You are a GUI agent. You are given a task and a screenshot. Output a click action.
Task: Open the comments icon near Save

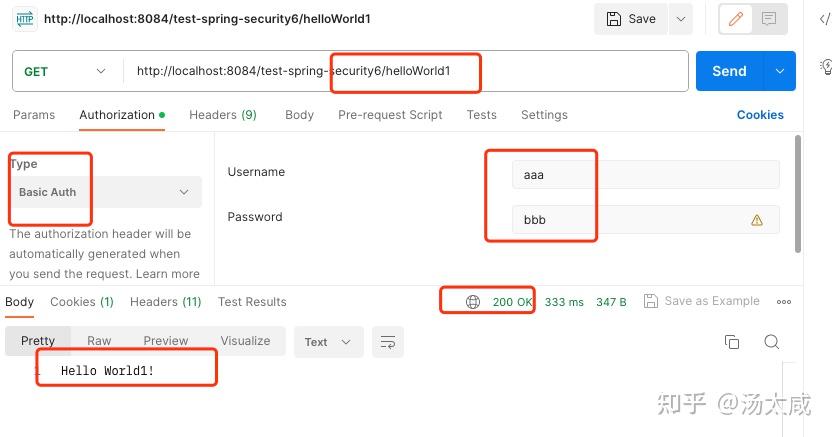point(769,19)
